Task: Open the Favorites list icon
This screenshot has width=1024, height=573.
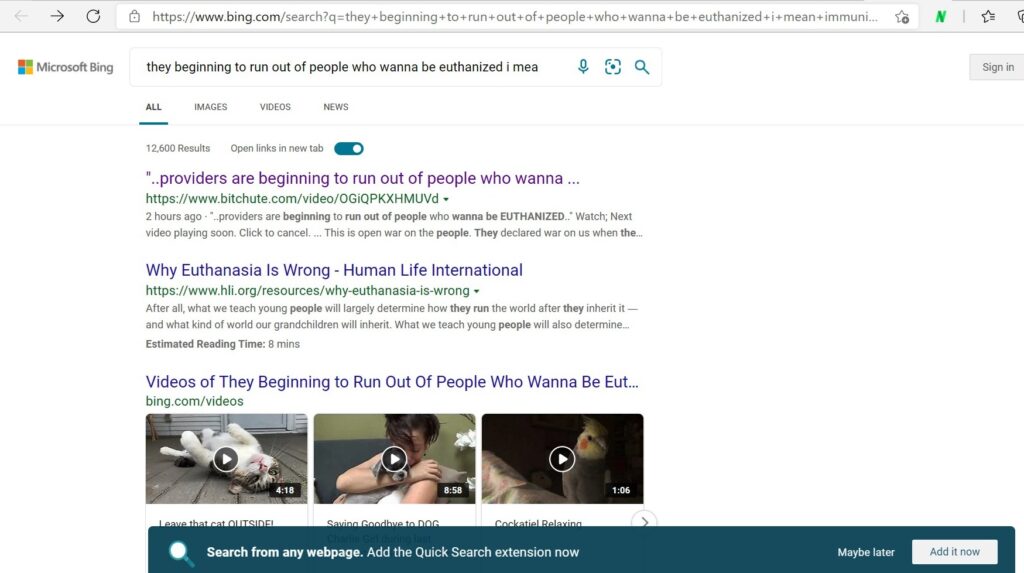Action: click(x=988, y=16)
